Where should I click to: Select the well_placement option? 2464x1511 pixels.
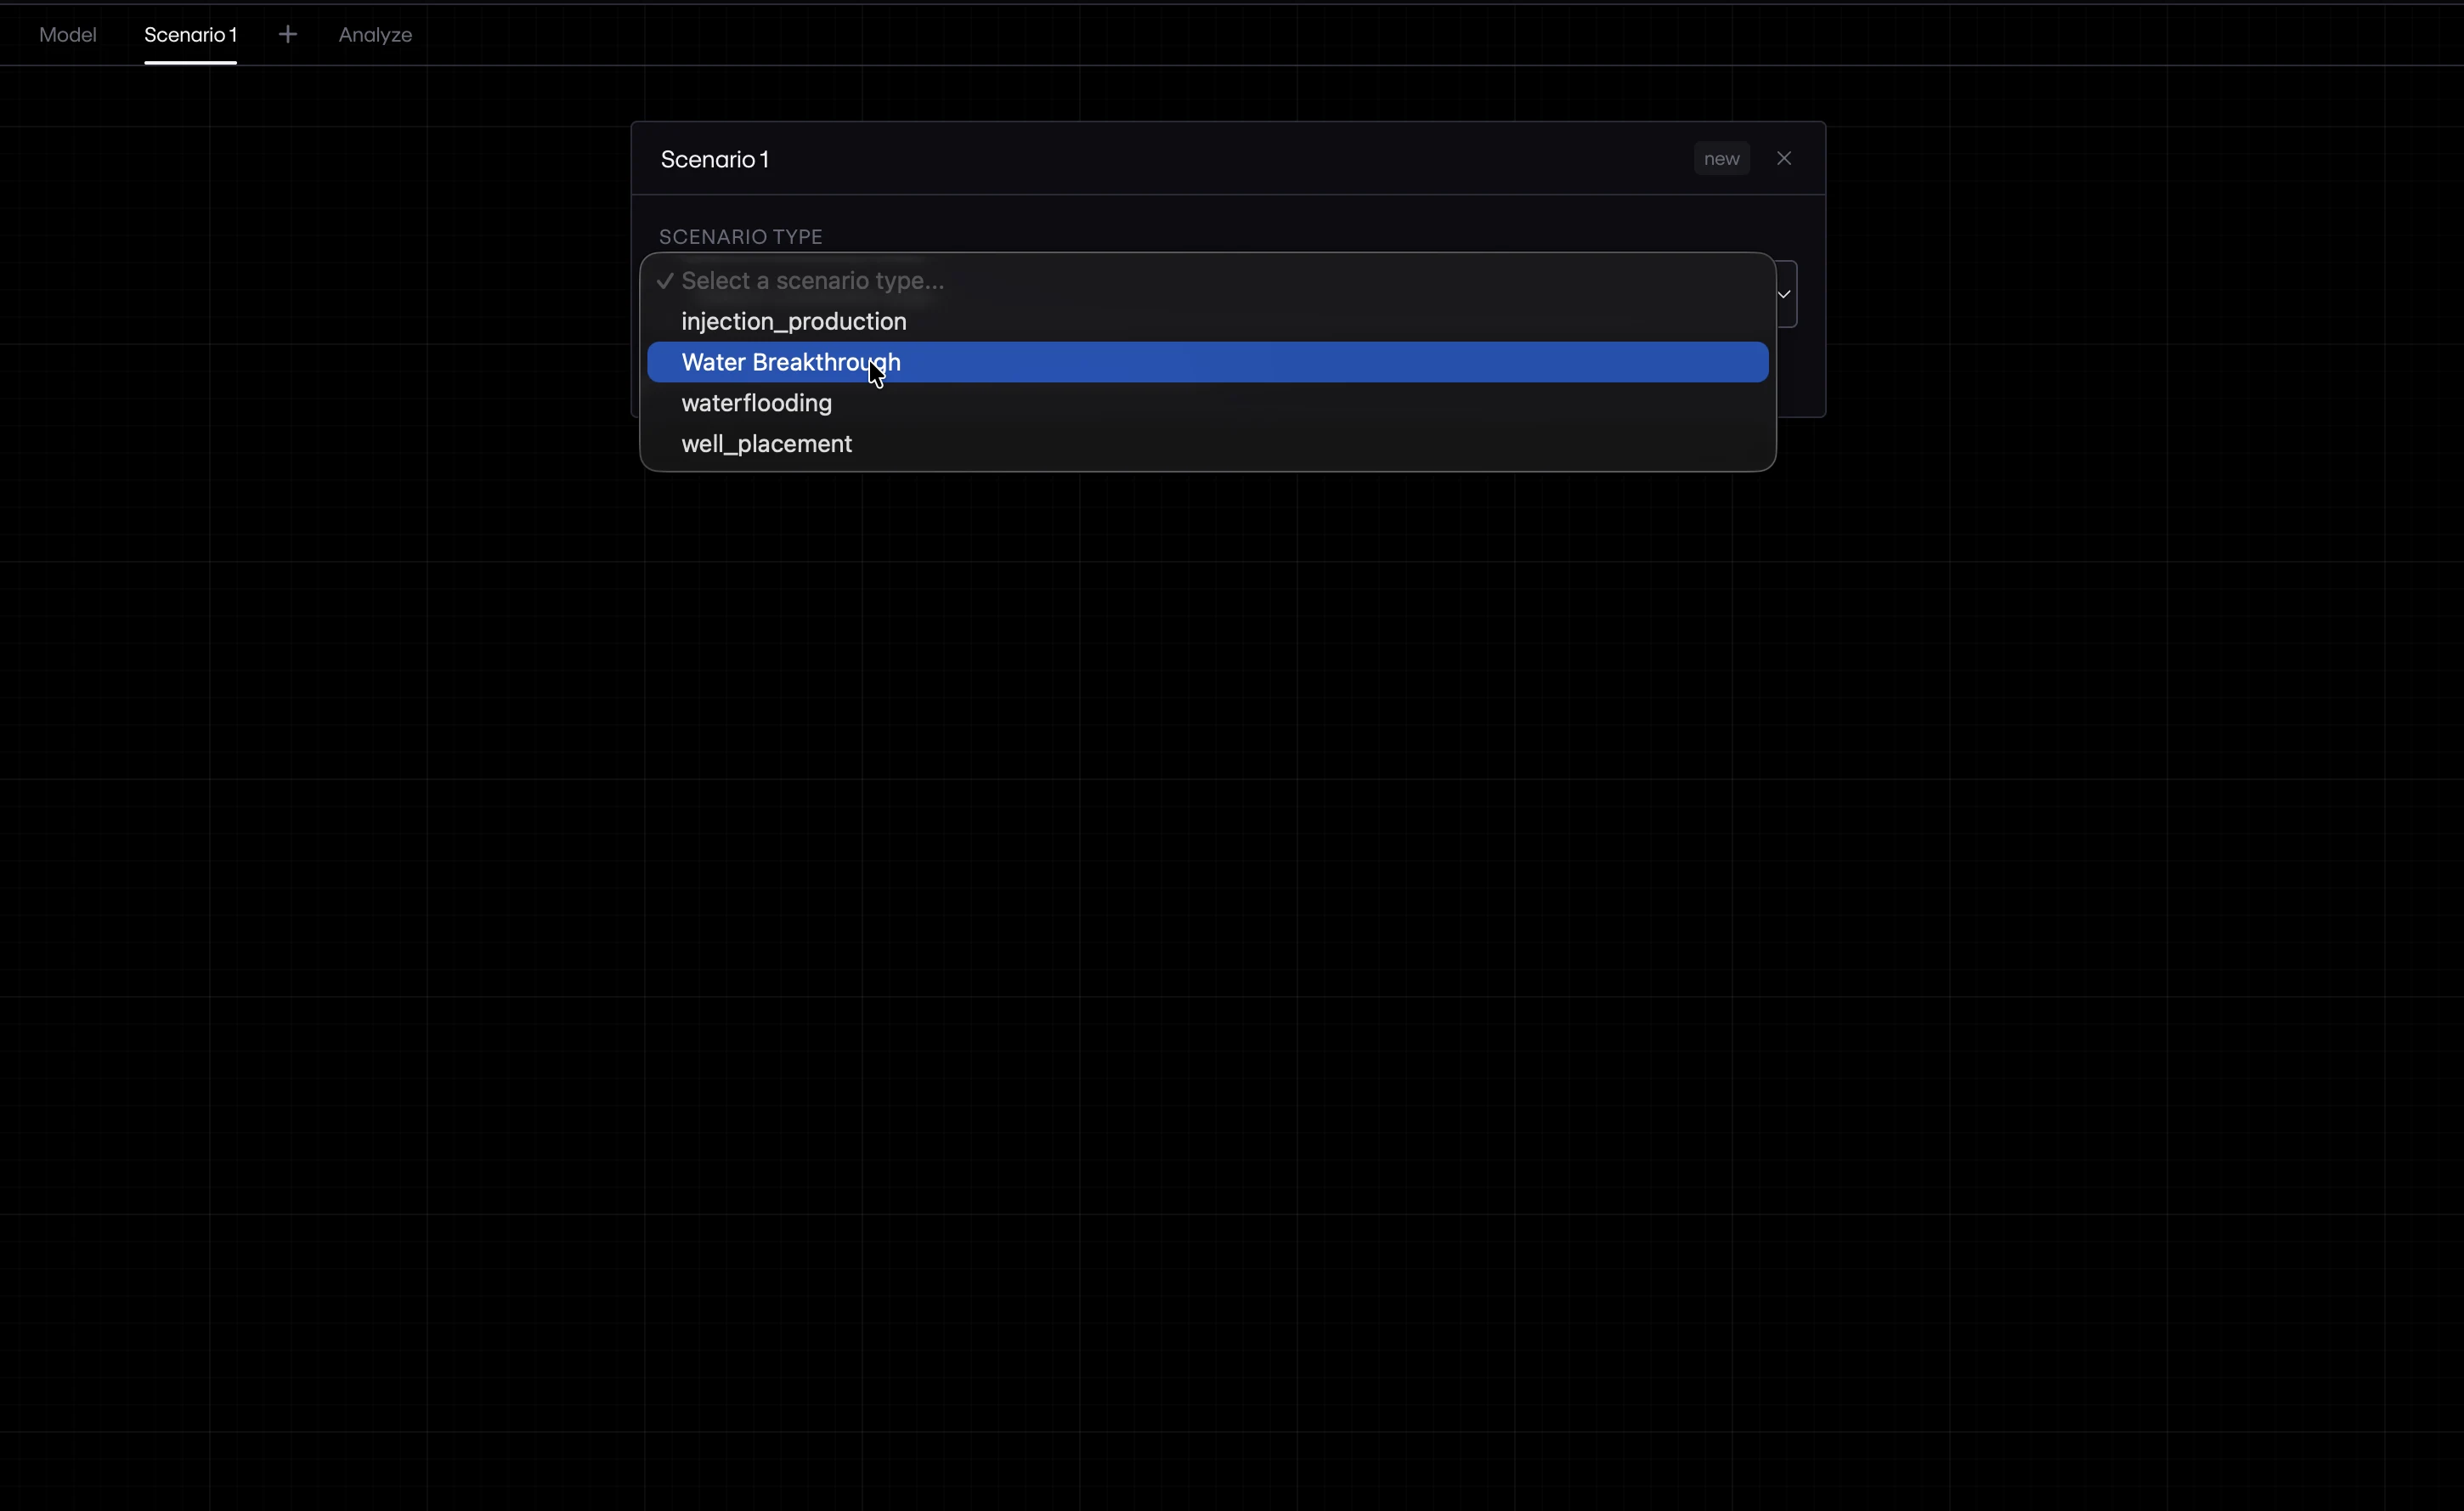(1207, 444)
